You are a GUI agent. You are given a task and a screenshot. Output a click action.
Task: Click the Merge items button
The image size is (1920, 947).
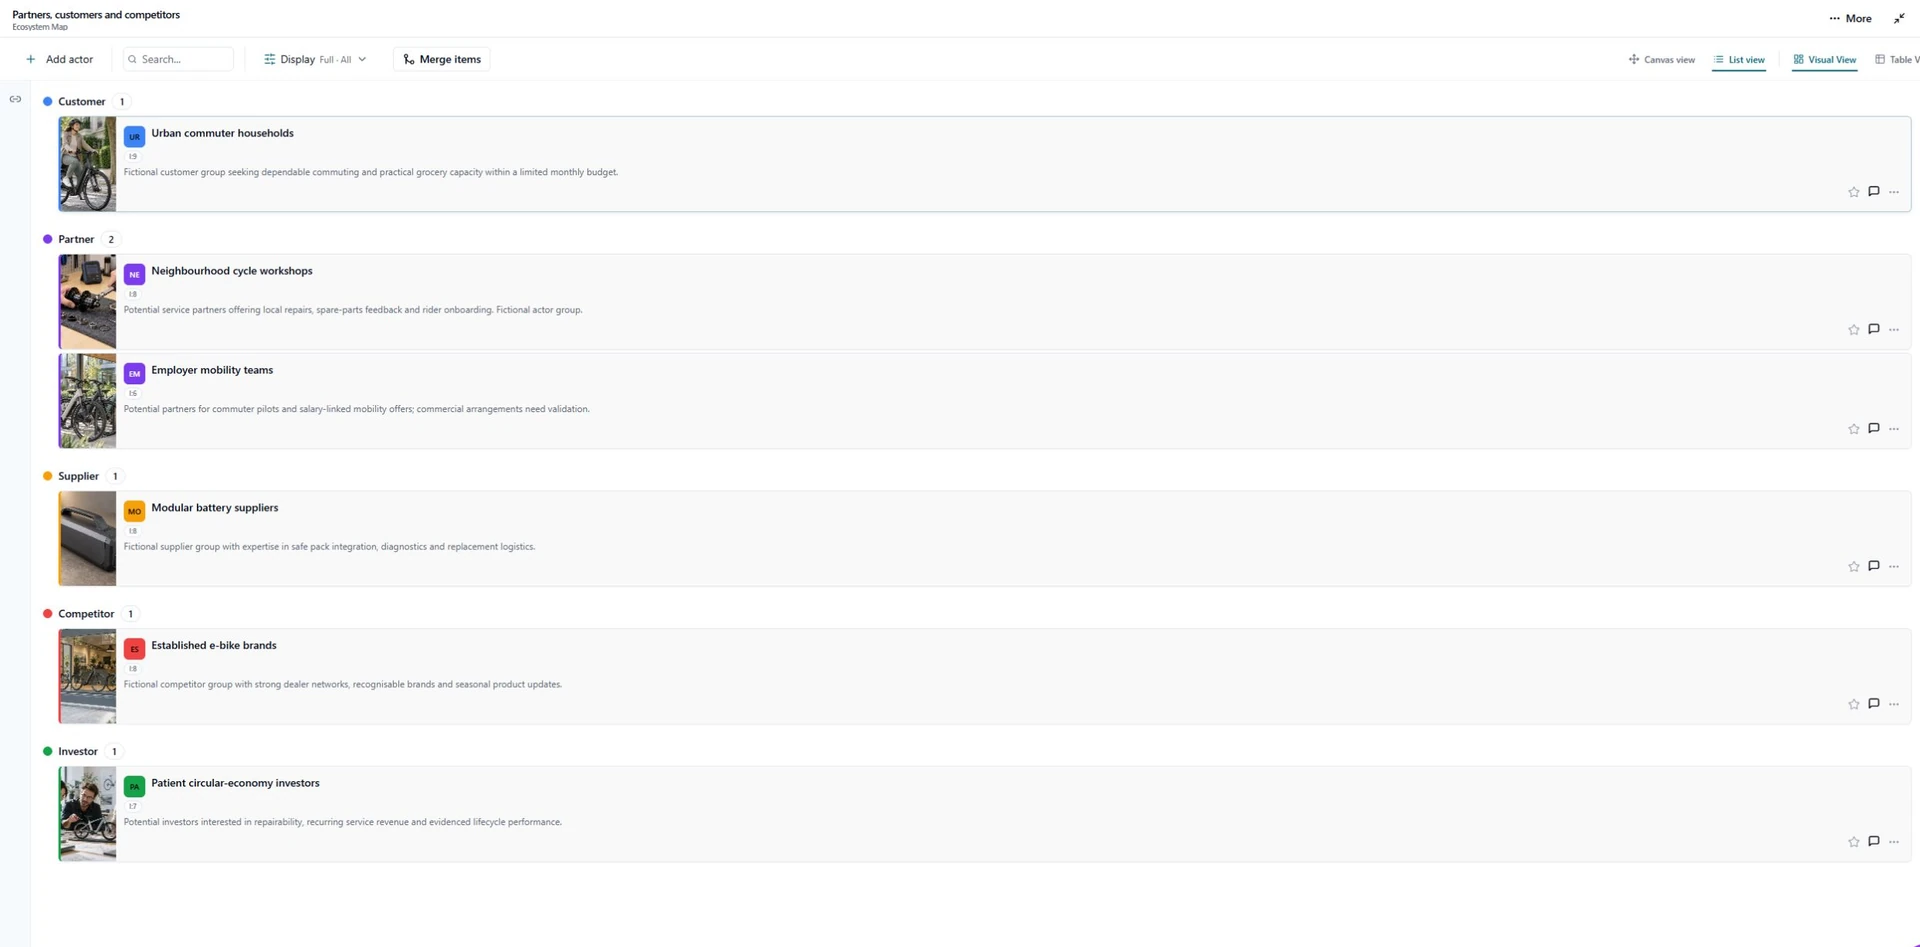tap(442, 59)
